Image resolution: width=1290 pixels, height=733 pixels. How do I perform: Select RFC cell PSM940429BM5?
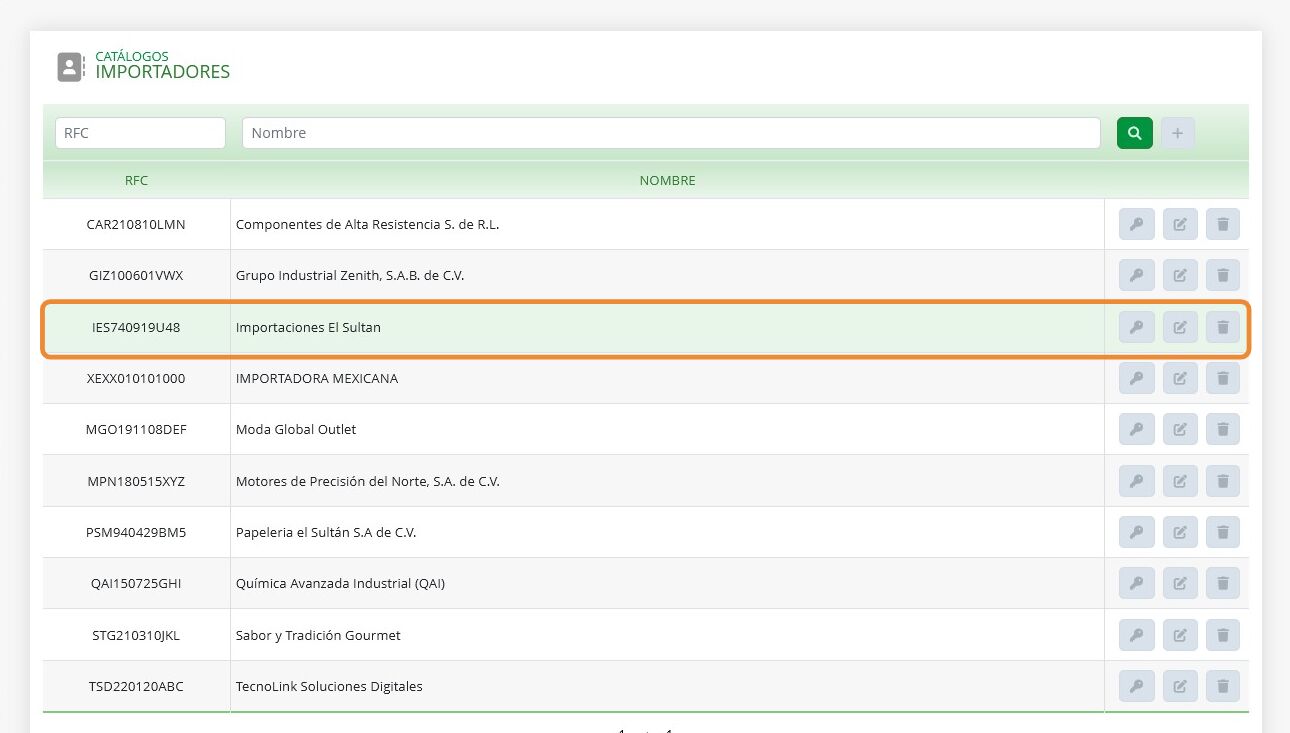tap(136, 532)
